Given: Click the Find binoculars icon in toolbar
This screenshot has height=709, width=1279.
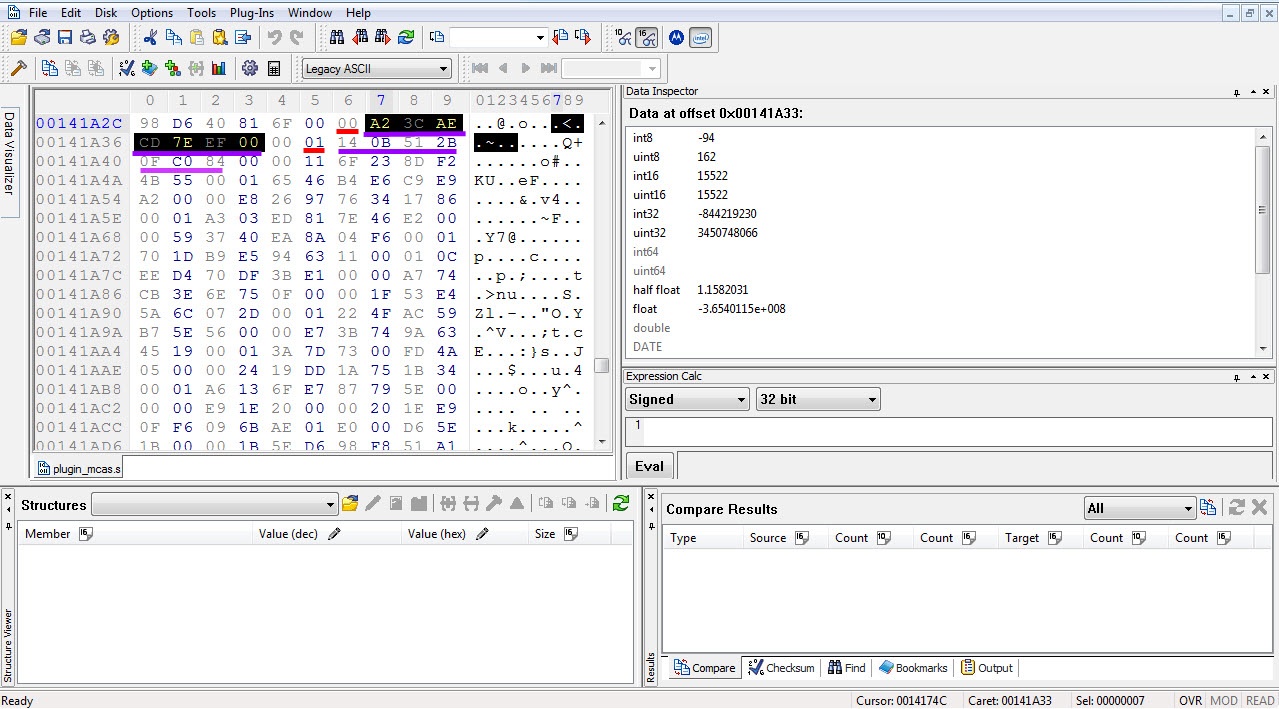Looking at the screenshot, I should [337, 38].
